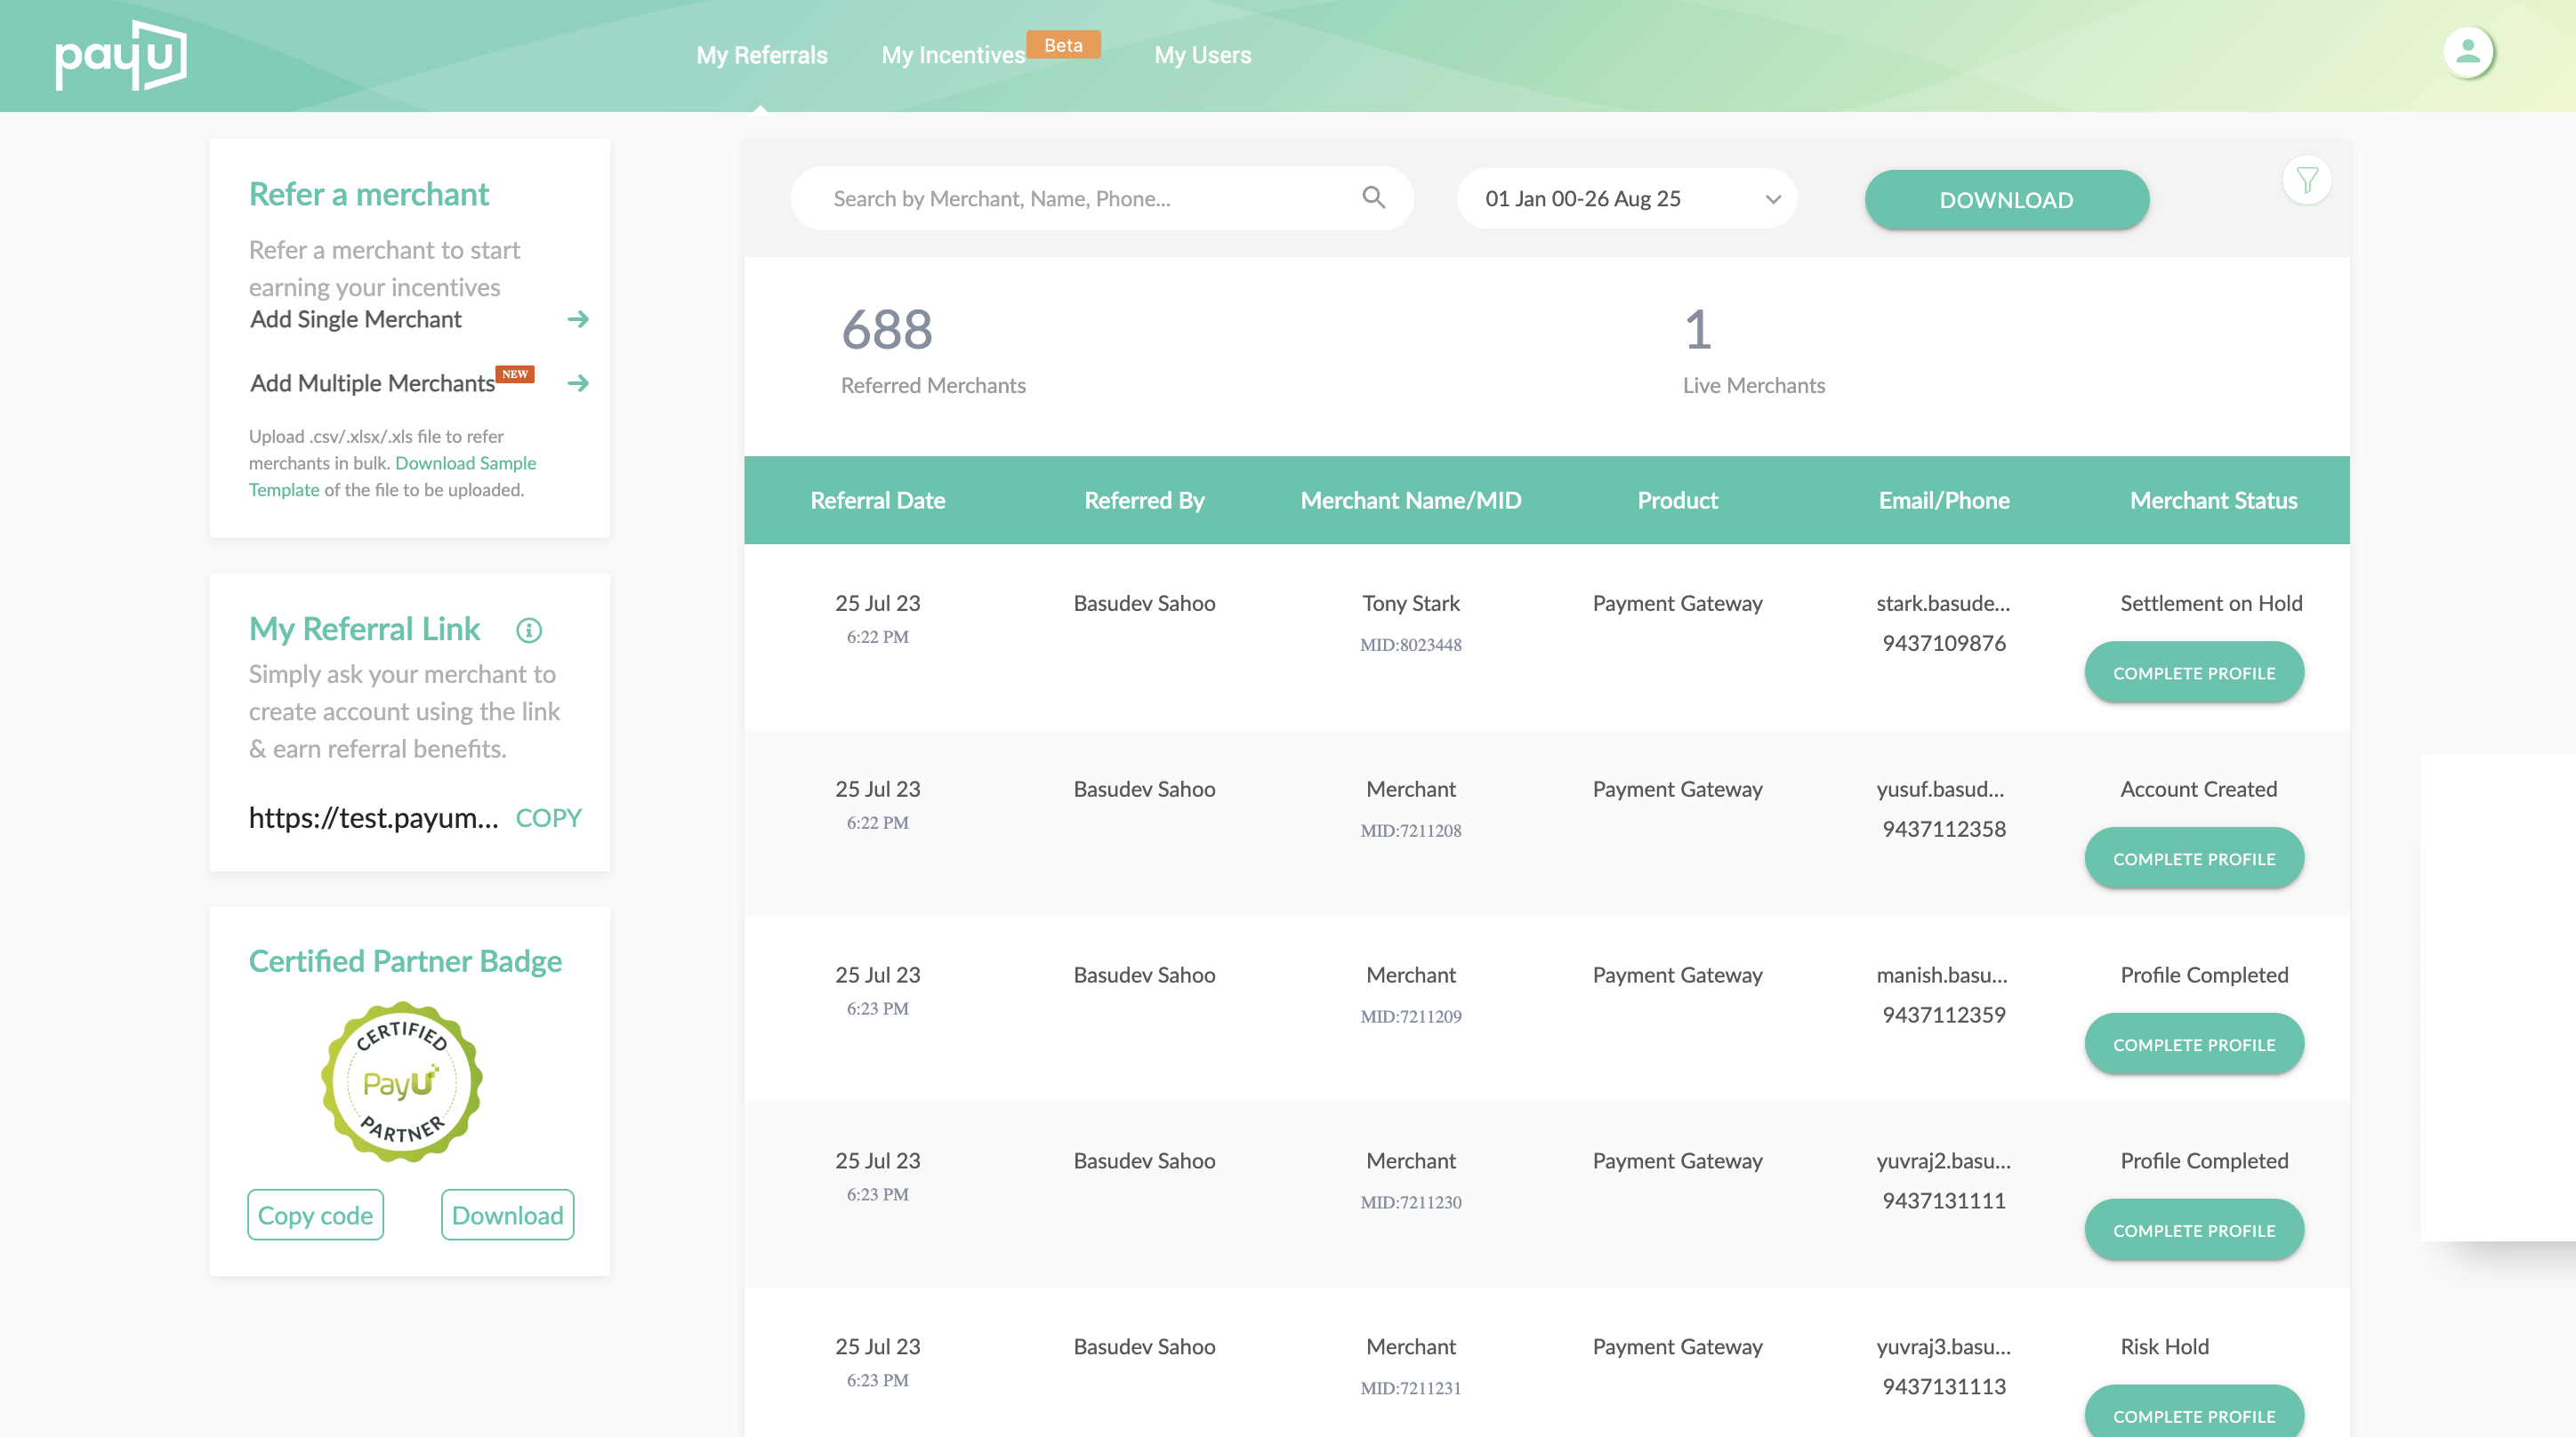The width and height of the screenshot is (2576, 1437).
Task: Select Add Single Merchant option
Action: point(356,319)
